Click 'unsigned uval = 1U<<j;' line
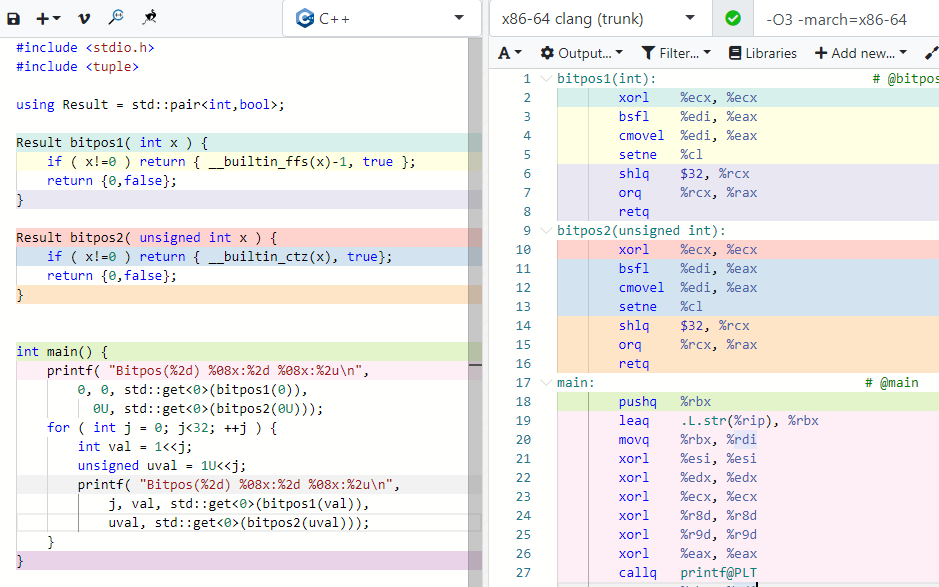The height and width of the screenshot is (587, 939). (x=162, y=466)
